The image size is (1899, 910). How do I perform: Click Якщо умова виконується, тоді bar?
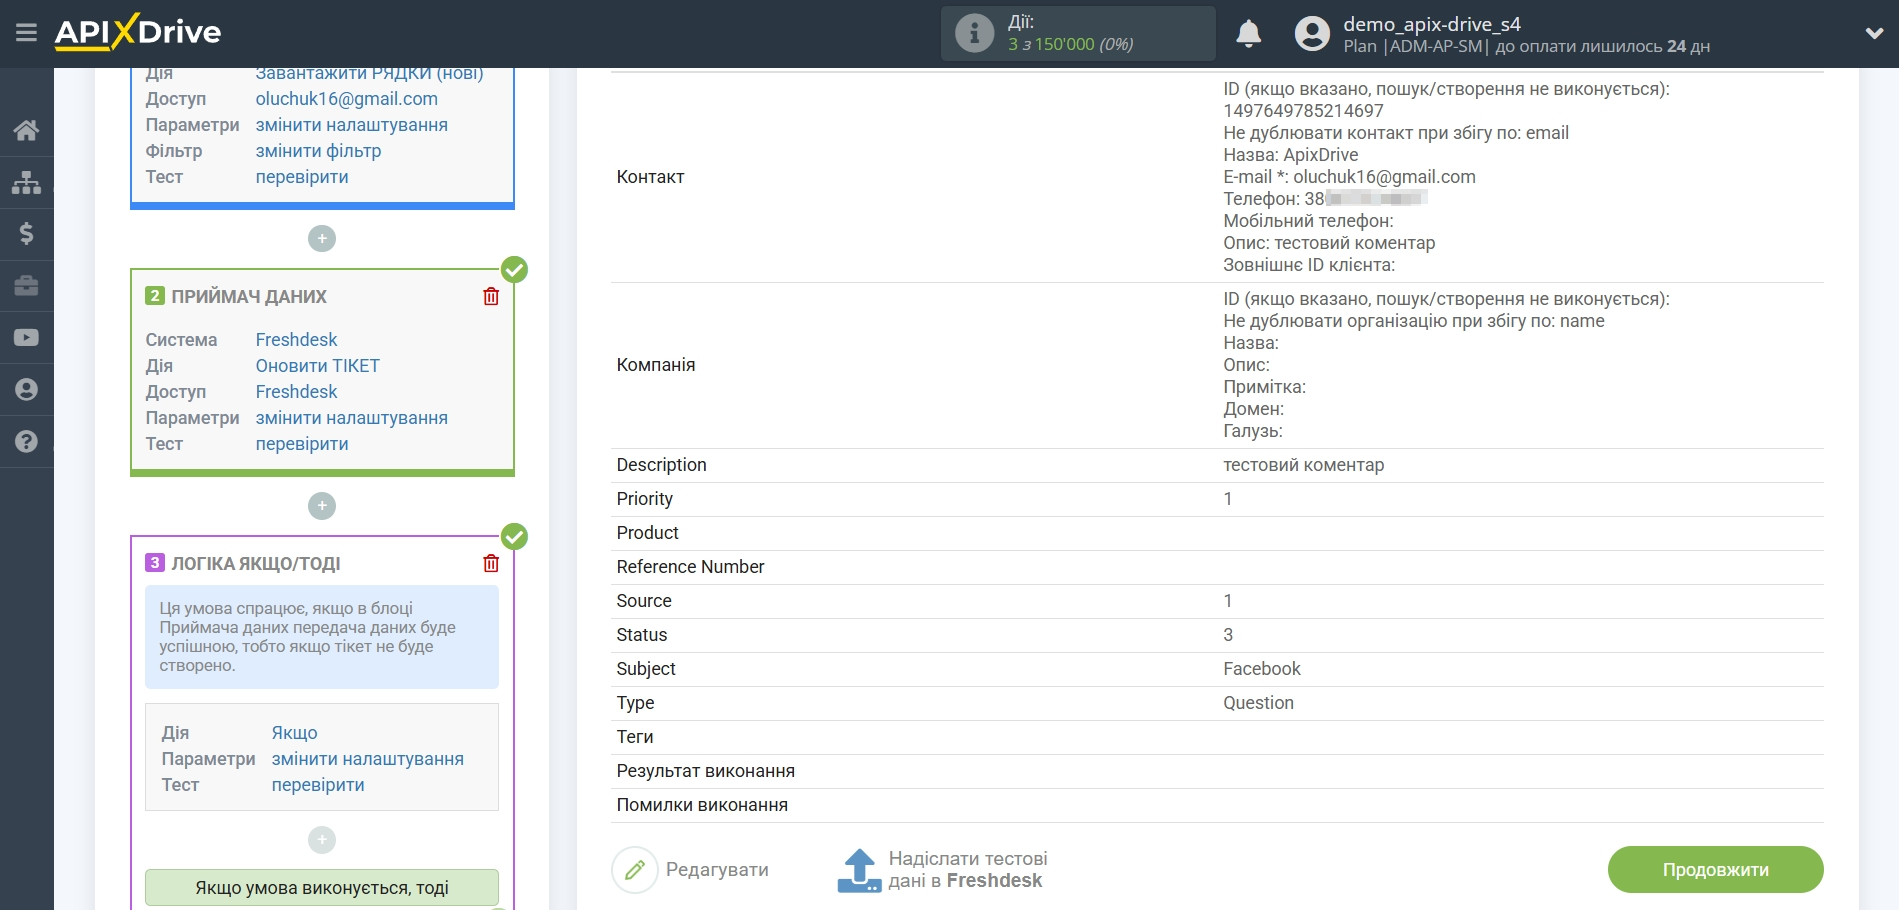[322, 888]
